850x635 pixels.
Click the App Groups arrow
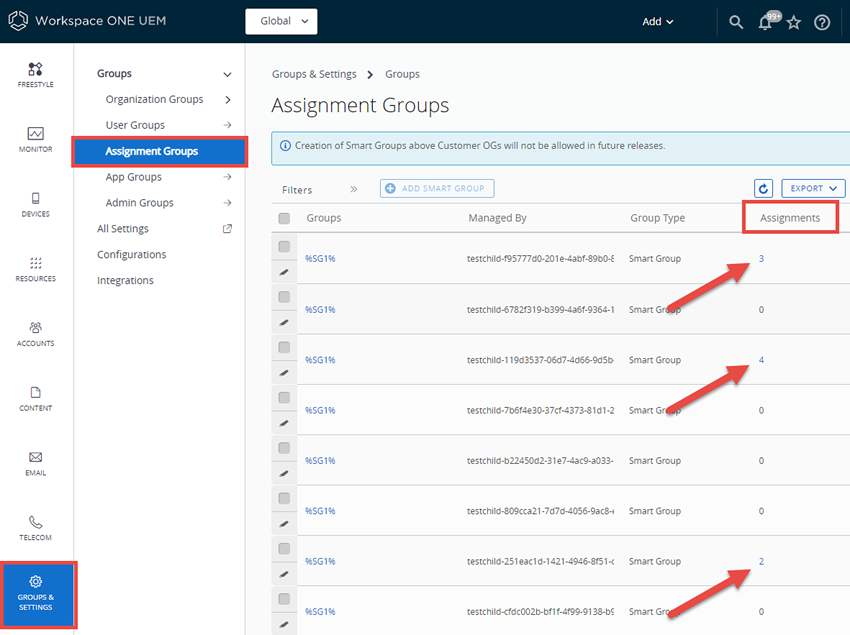pos(227,177)
